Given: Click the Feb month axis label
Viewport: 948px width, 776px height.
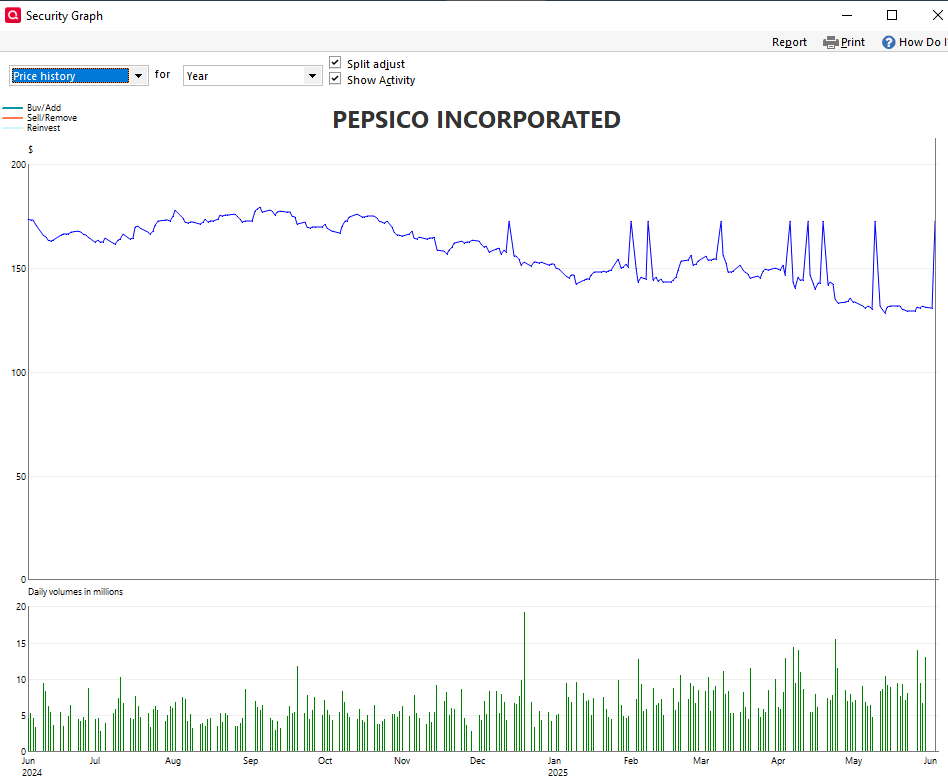Looking at the screenshot, I should pyautogui.click(x=631, y=760).
